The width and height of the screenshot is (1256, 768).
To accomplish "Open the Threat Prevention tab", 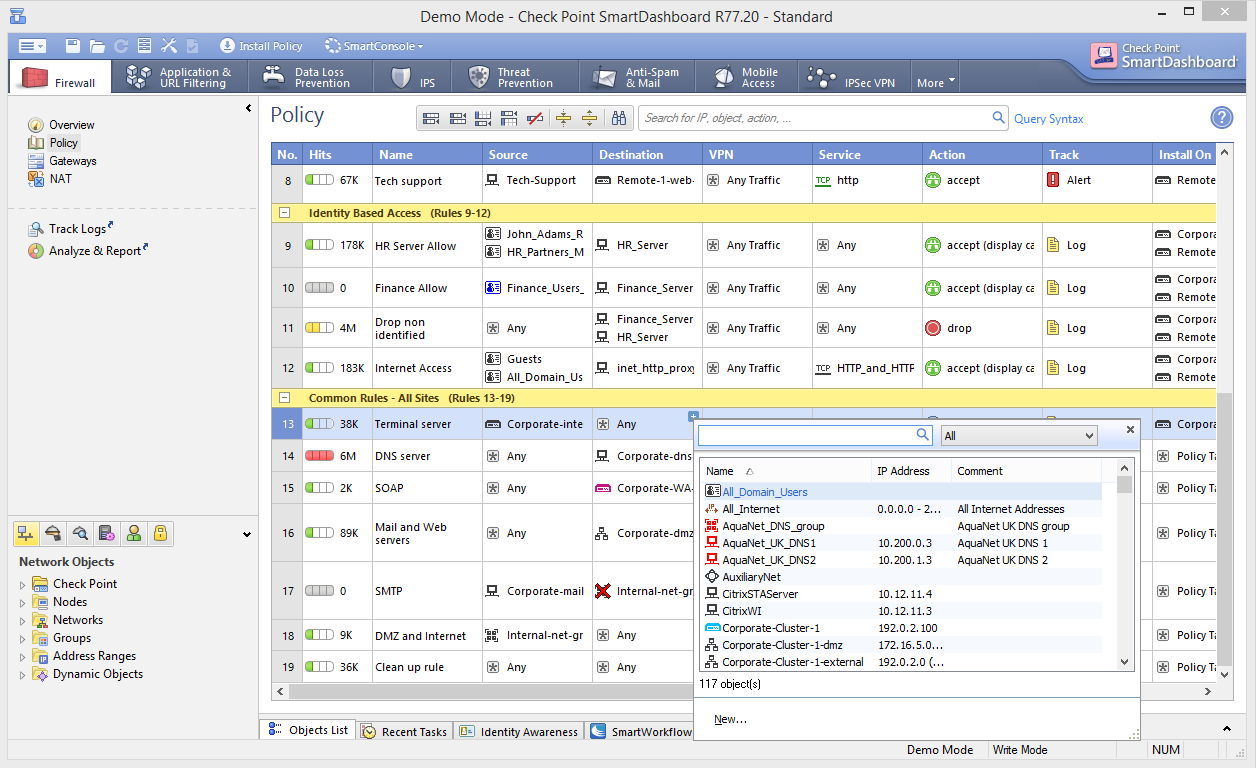I will click(514, 77).
